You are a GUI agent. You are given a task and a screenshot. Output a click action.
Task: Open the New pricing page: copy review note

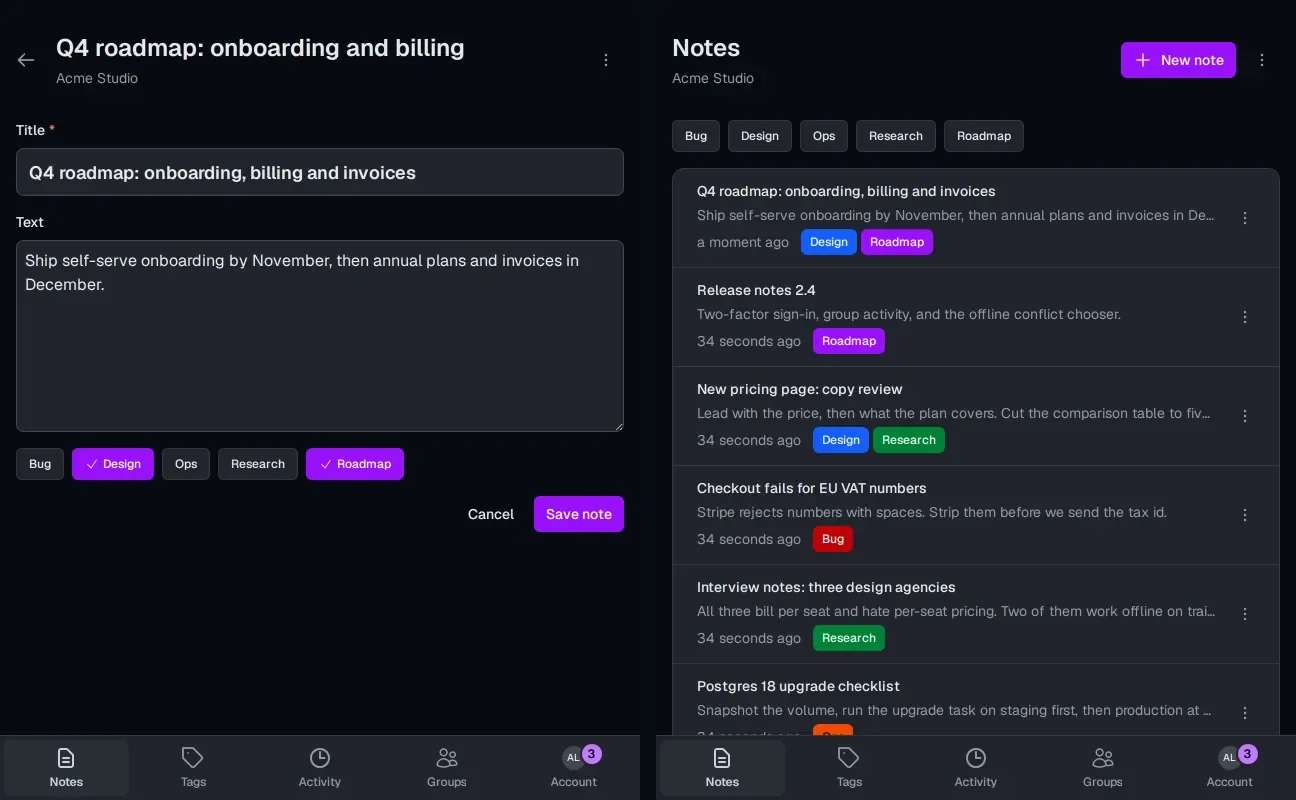(800, 389)
